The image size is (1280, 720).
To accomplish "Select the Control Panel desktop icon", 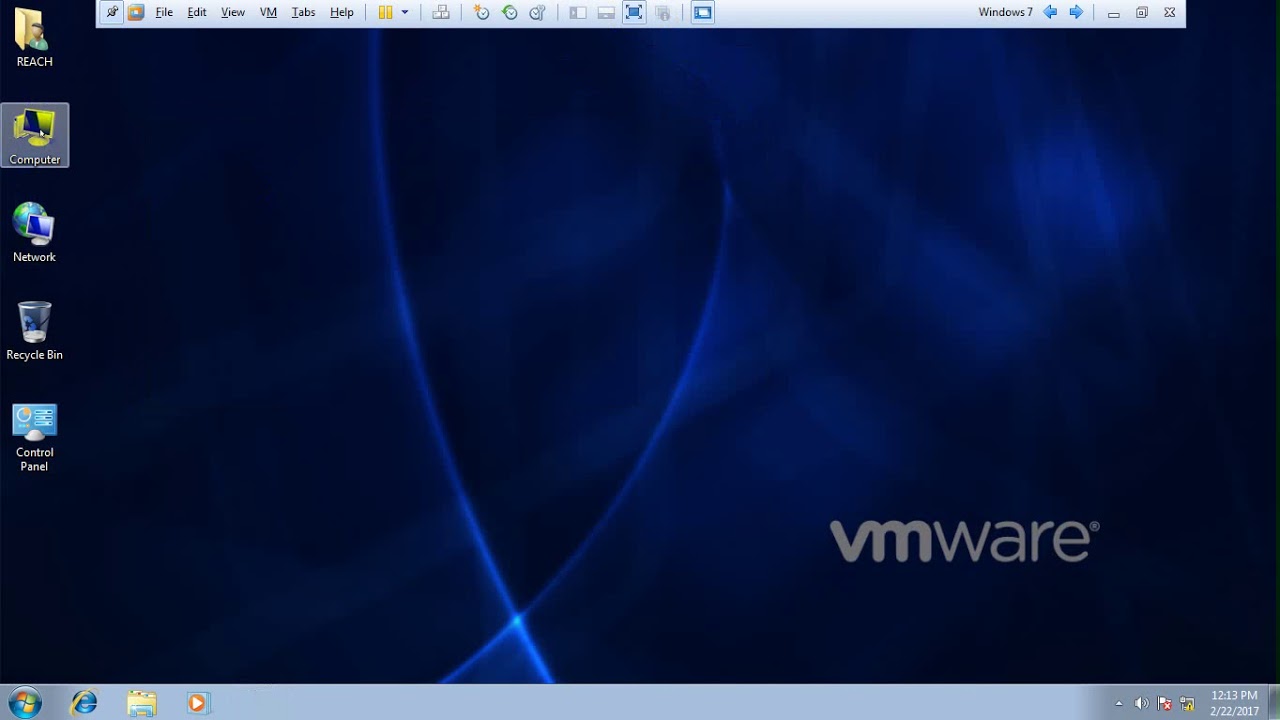I will tap(34, 437).
